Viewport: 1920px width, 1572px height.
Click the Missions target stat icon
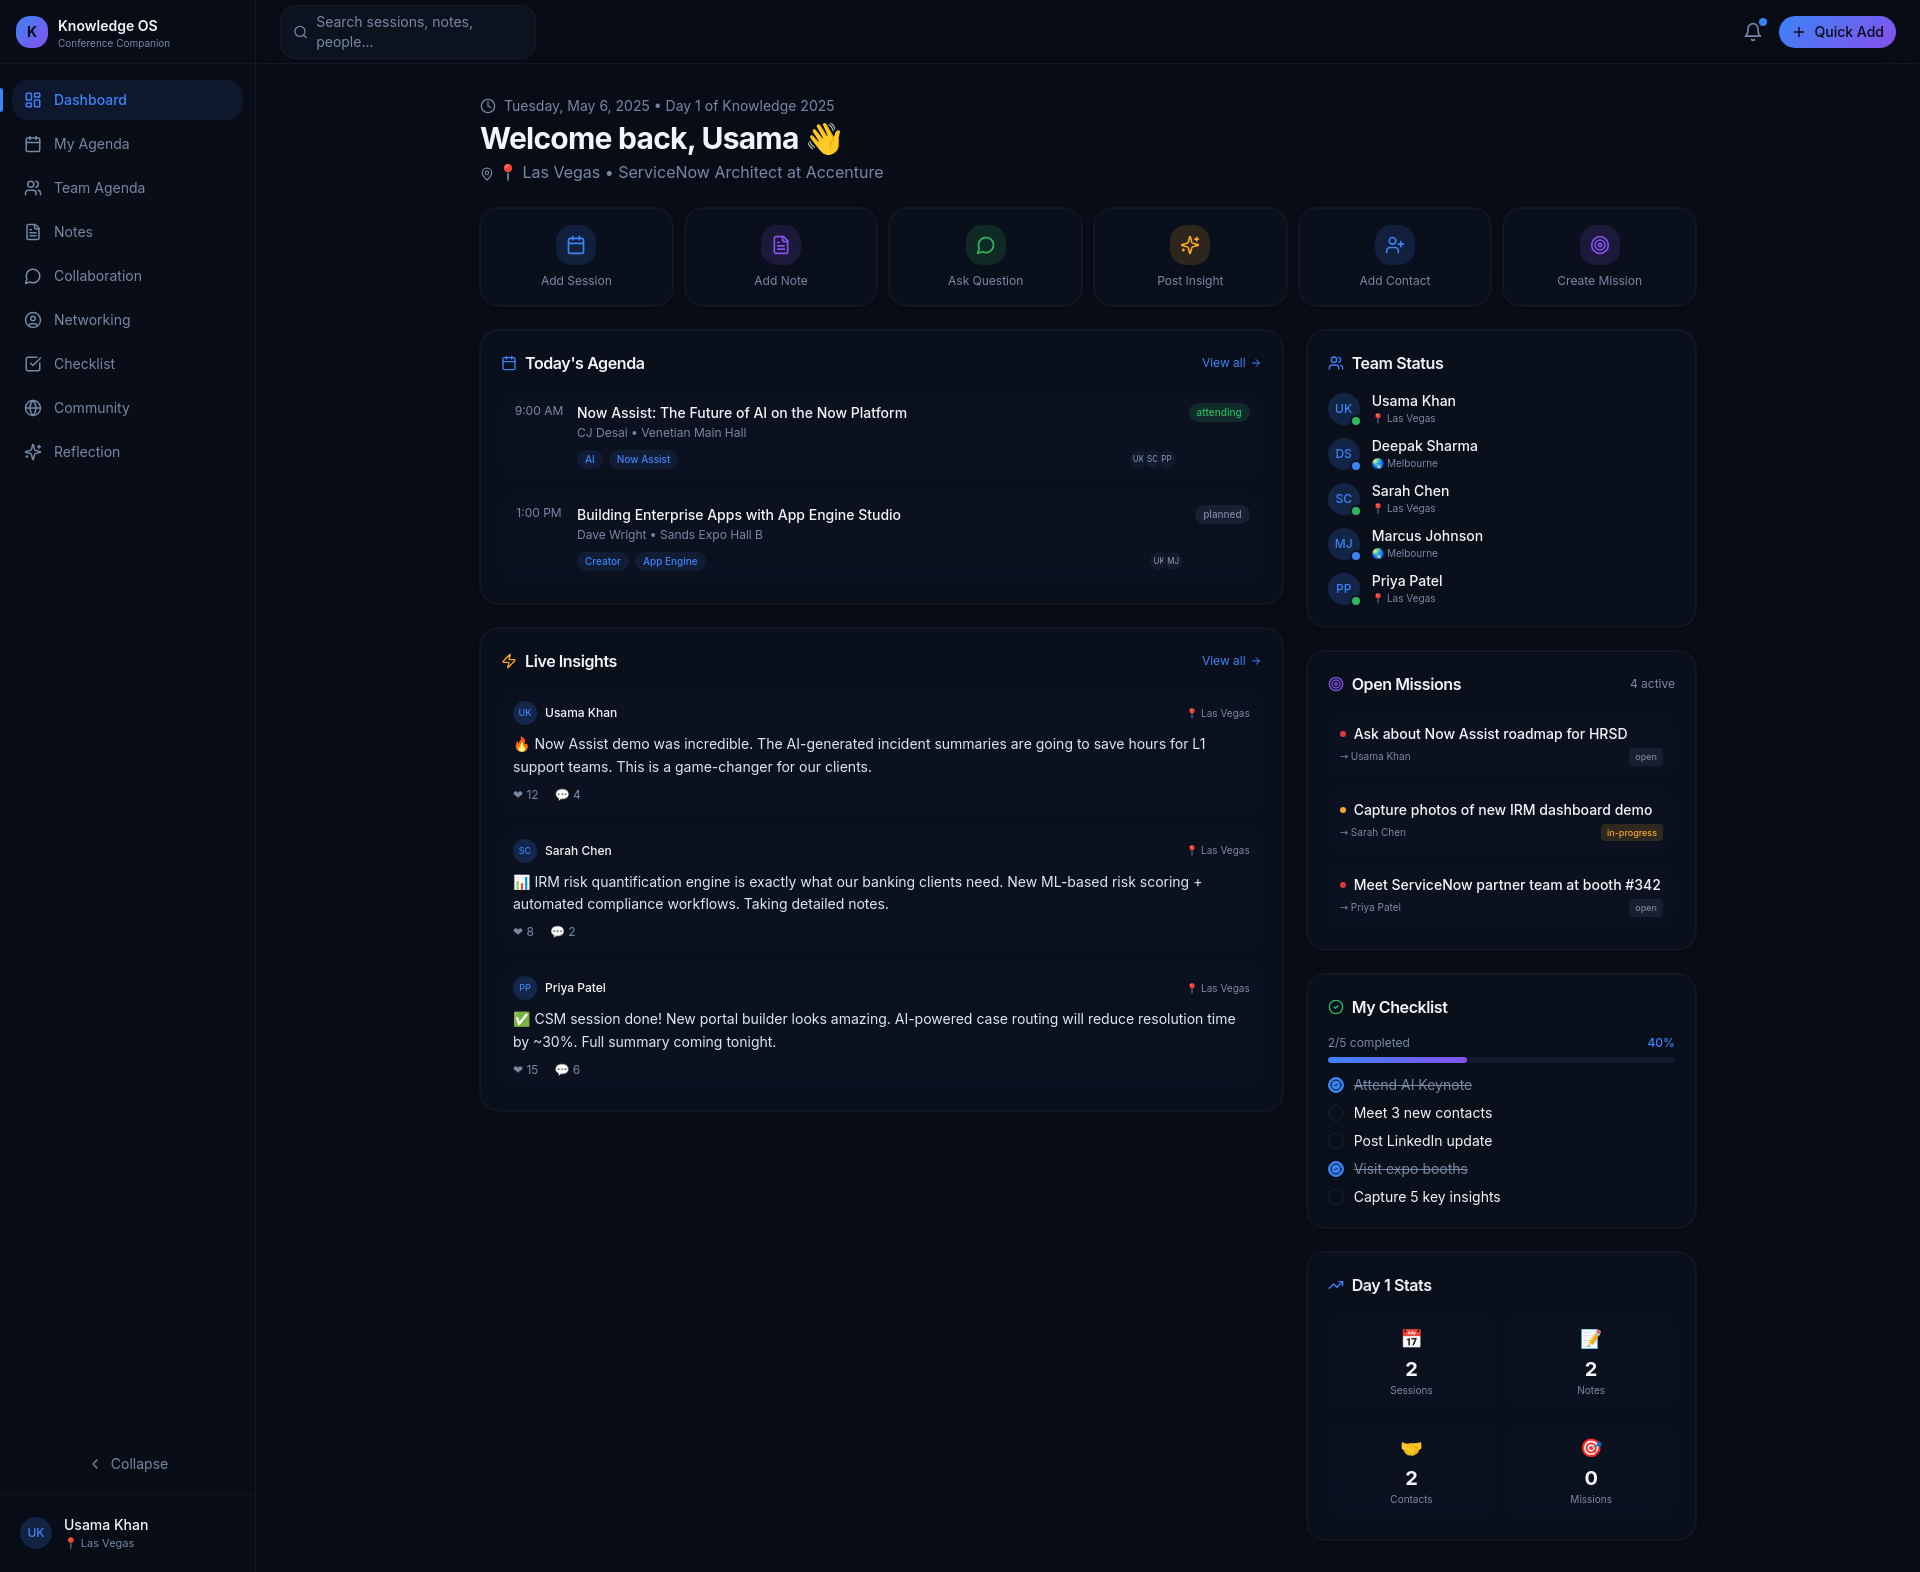tap(1591, 1448)
